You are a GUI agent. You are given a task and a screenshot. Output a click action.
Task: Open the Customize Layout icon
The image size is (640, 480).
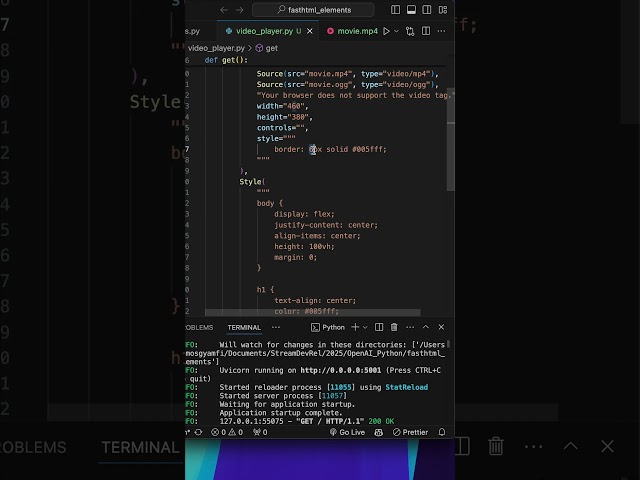[443, 10]
